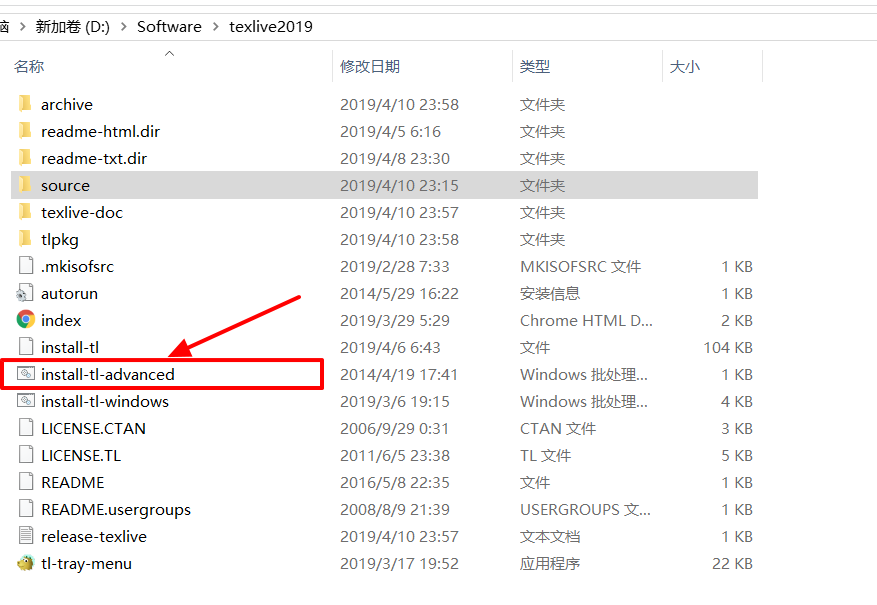Viewport: 877px width, 605px height.
Task: Click the release-texlive text document icon
Action: pyautogui.click(x=26, y=536)
